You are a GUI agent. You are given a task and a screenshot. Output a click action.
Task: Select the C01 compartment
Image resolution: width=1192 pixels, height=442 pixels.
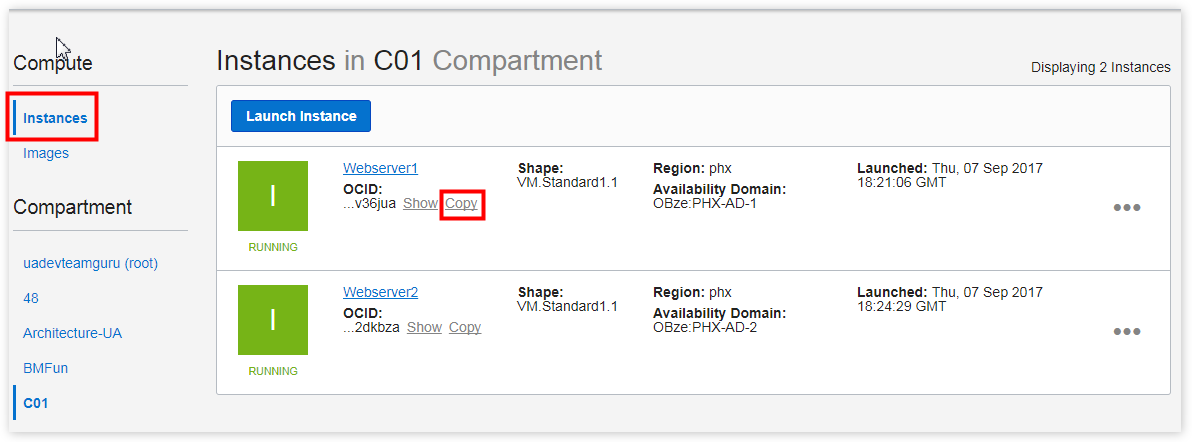tap(35, 403)
